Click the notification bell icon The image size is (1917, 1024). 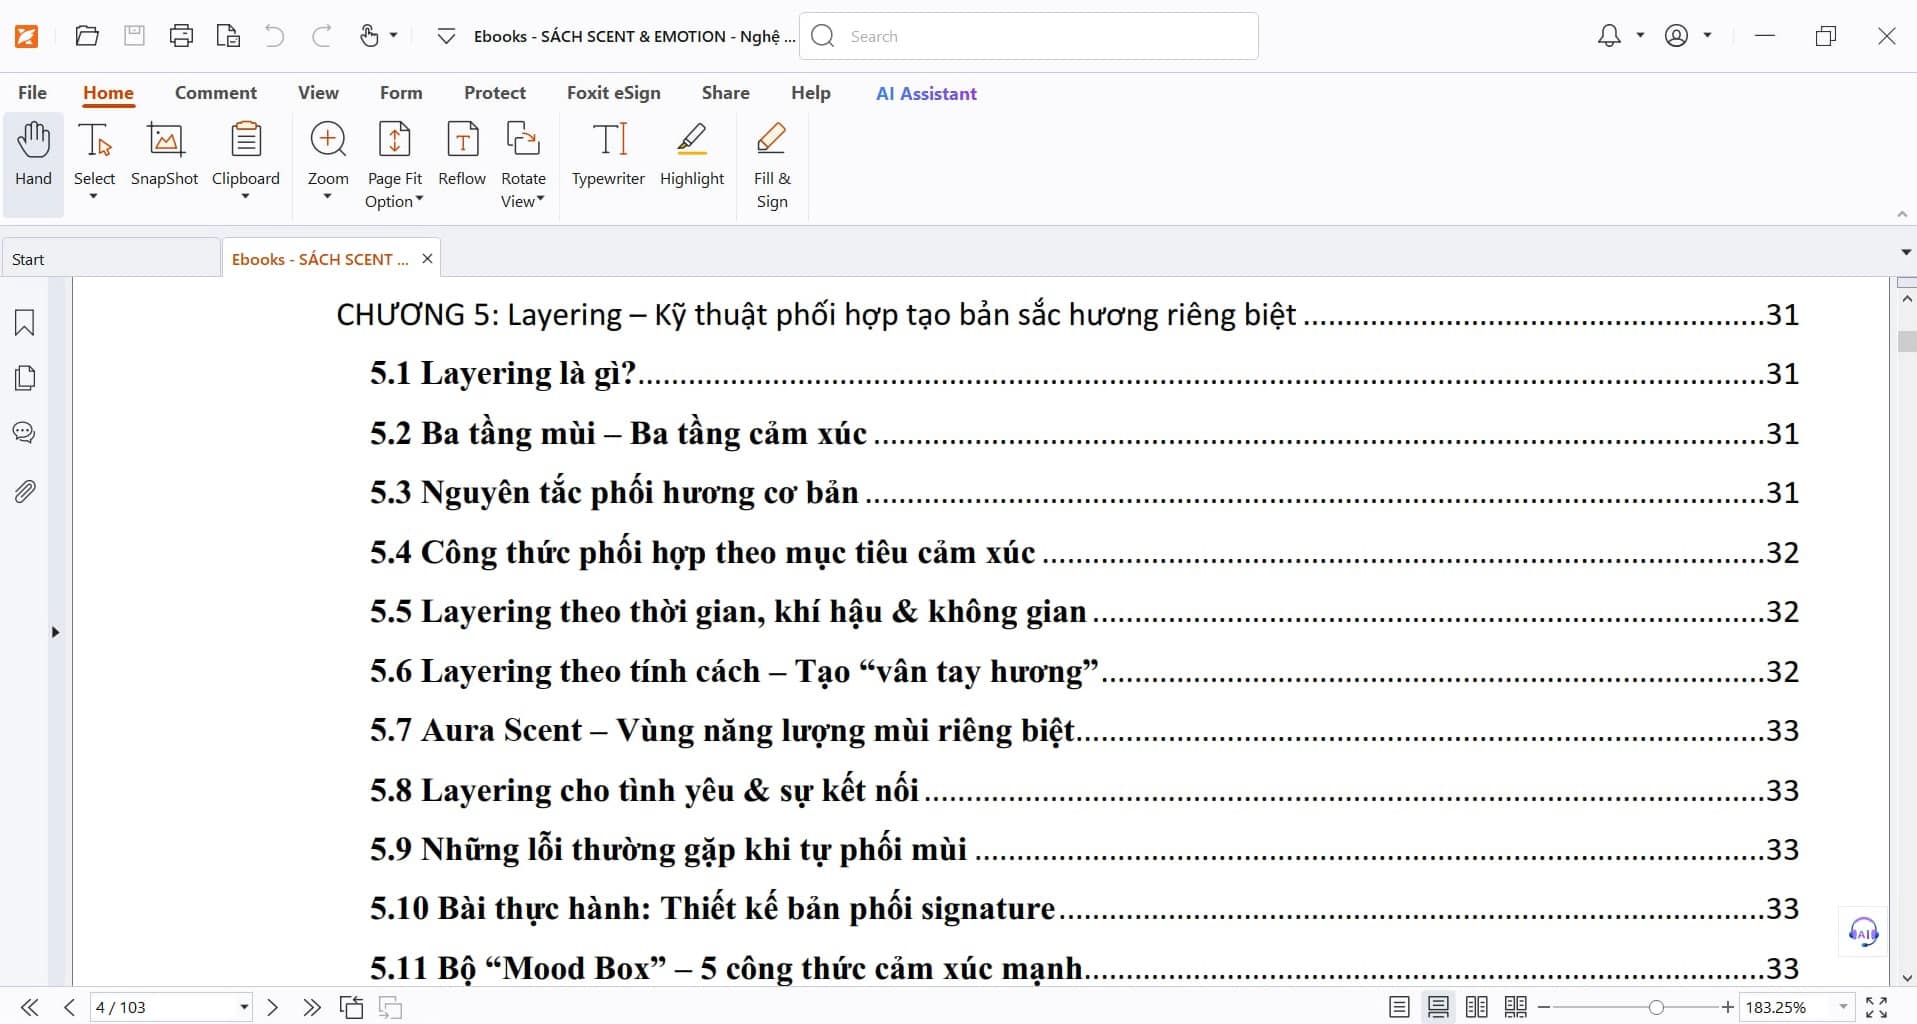[x=1609, y=36]
